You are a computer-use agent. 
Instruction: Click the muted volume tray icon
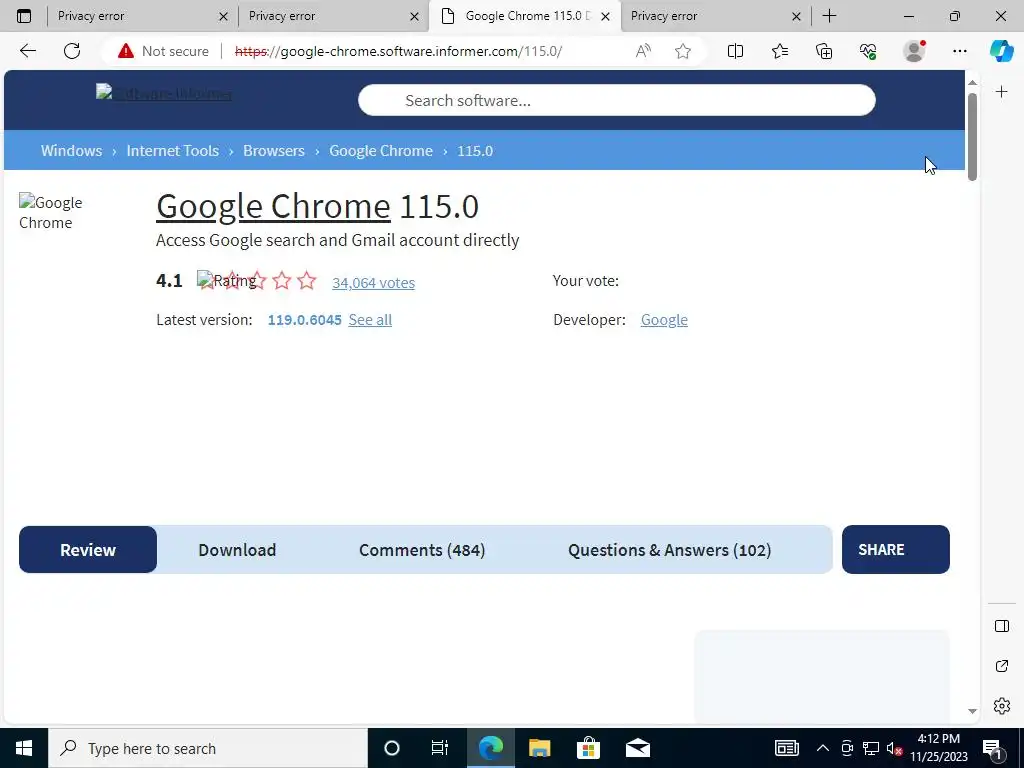click(894, 748)
